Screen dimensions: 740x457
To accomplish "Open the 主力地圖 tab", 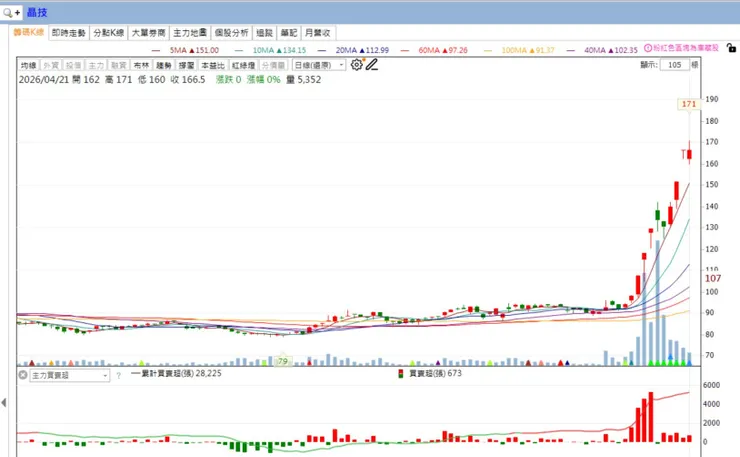I will click(190, 33).
